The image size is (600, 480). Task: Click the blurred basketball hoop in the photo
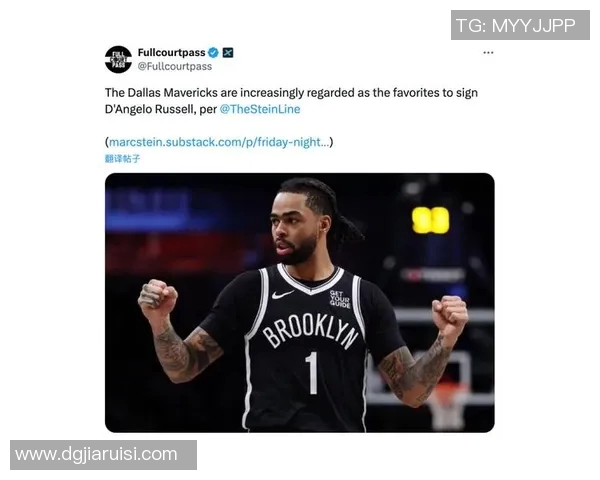pos(446,402)
